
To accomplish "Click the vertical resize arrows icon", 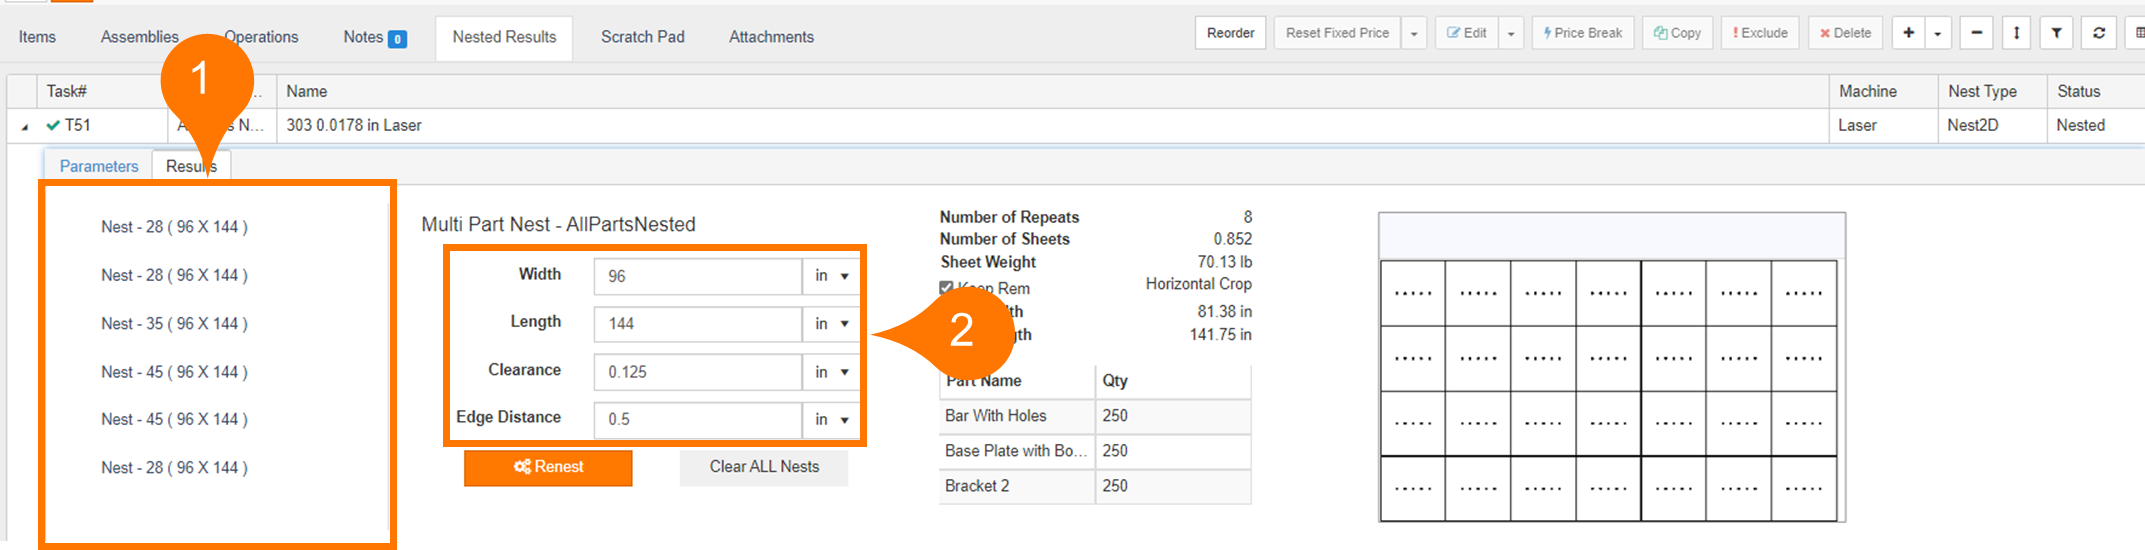I will coord(2016,33).
